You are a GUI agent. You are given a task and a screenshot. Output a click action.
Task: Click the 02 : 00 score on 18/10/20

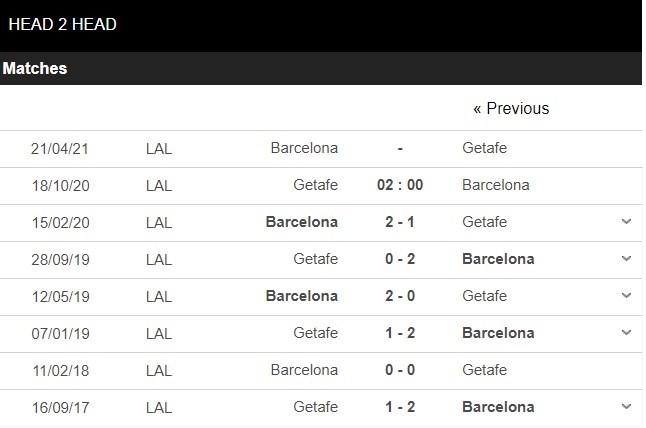[400, 185]
